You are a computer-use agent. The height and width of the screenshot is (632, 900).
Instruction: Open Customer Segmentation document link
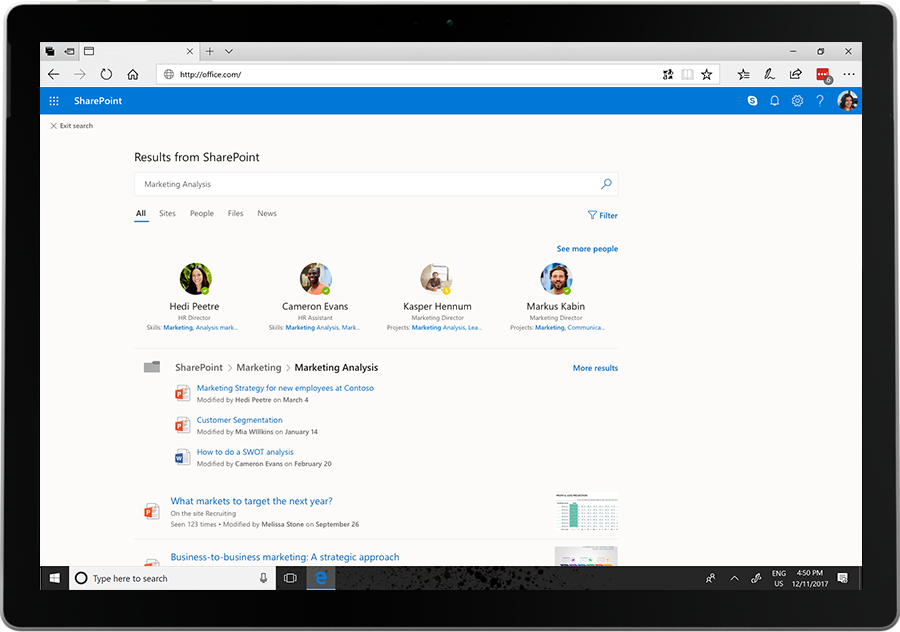(x=242, y=420)
